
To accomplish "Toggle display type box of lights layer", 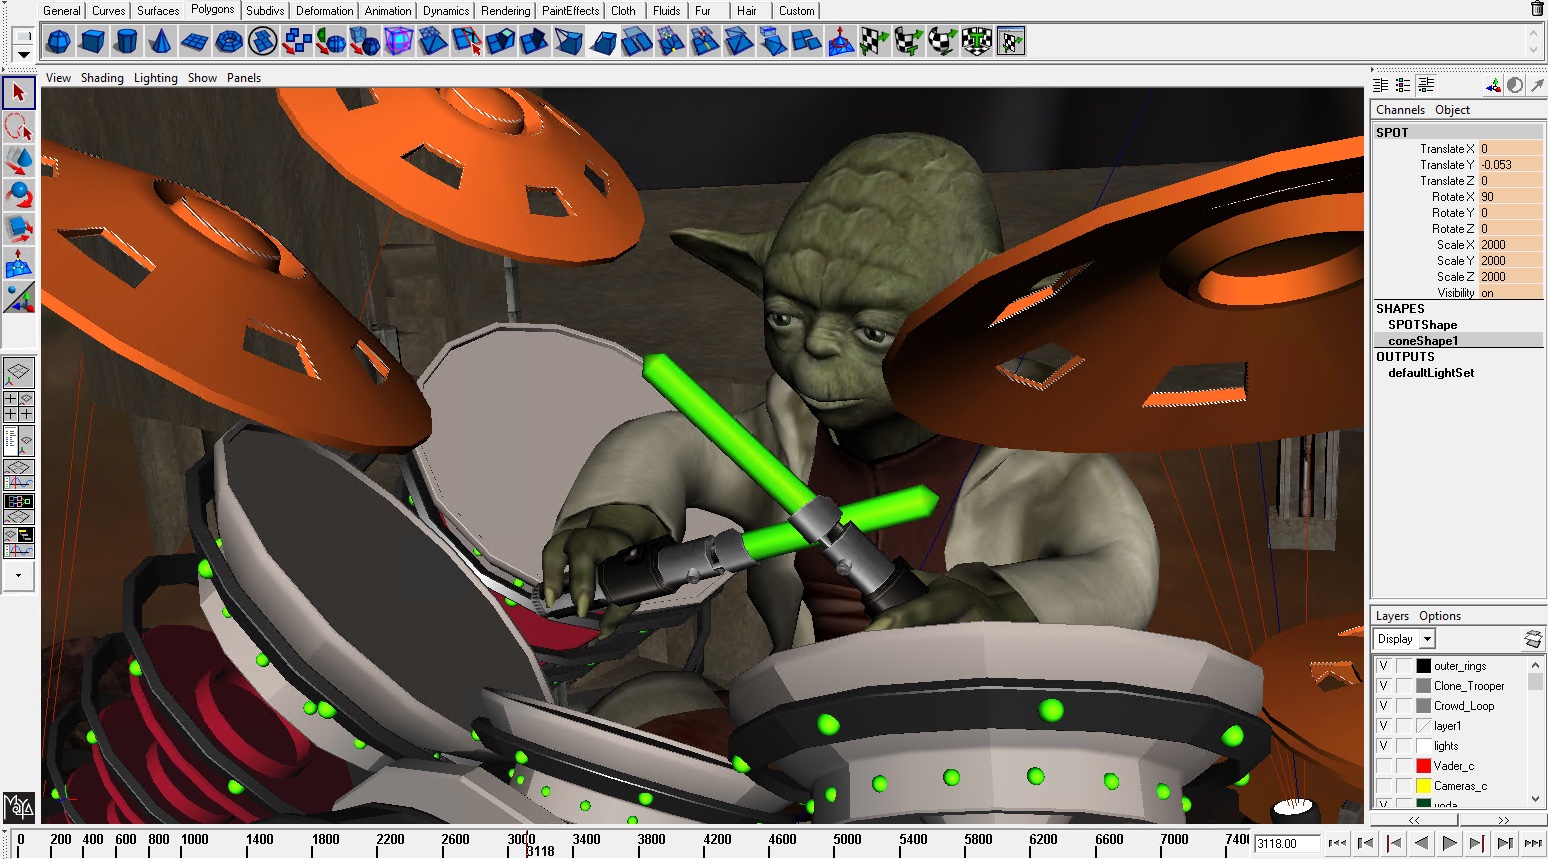I will [x=1404, y=746].
